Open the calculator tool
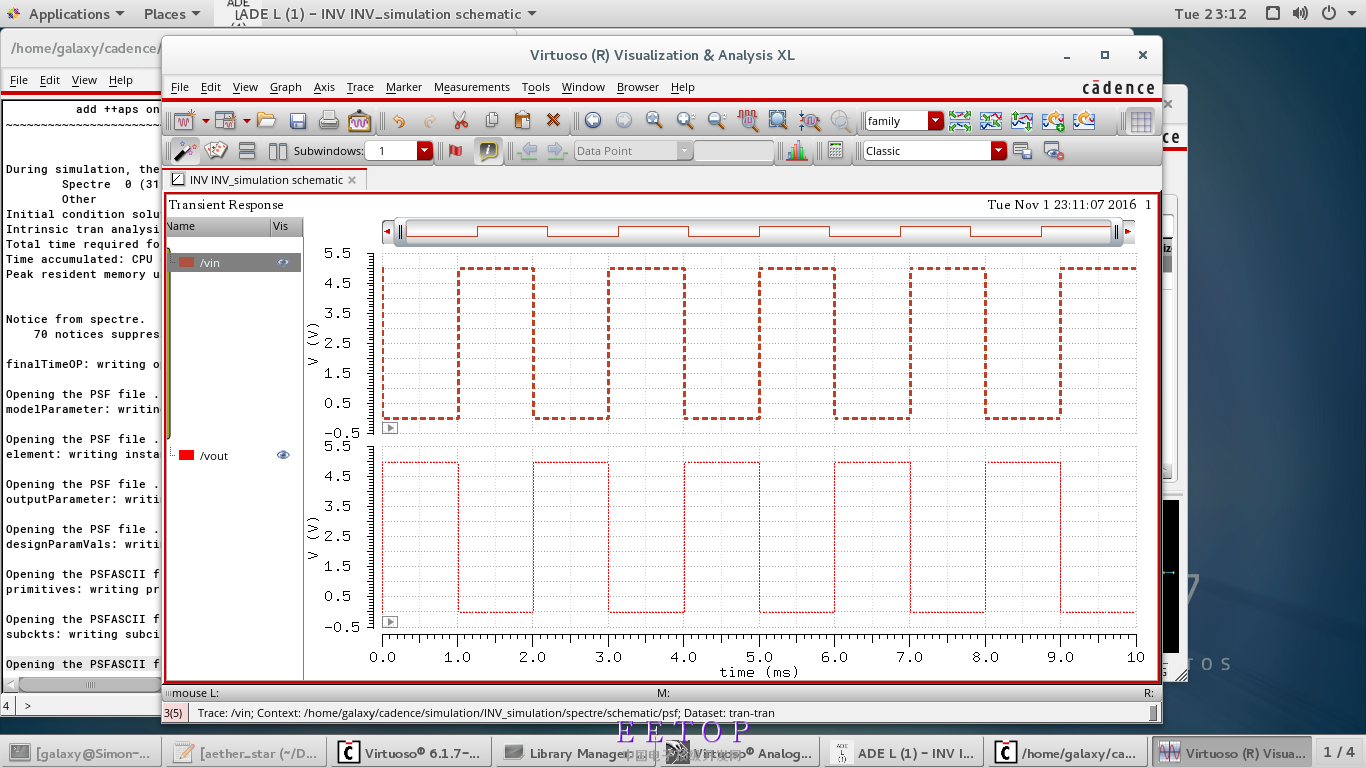Image resolution: width=1366 pixels, height=768 pixels. pyautogui.click(x=836, y=151)
